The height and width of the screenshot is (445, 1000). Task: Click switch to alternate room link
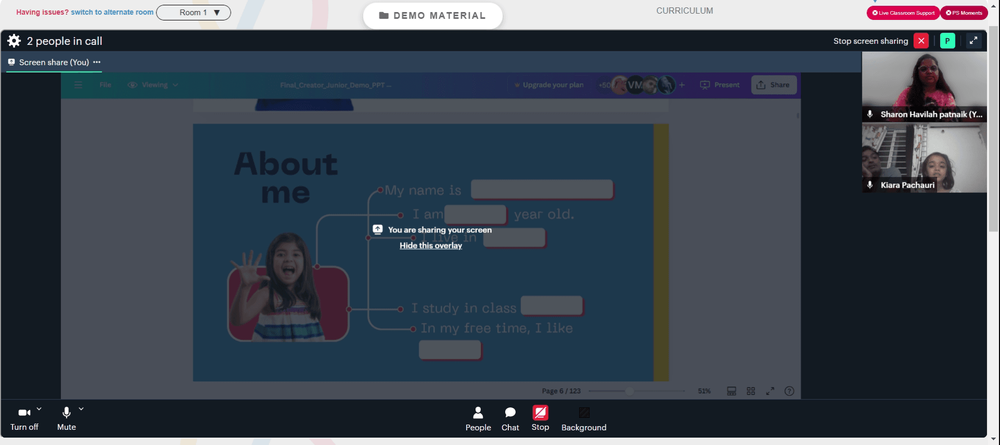(112, 12)
